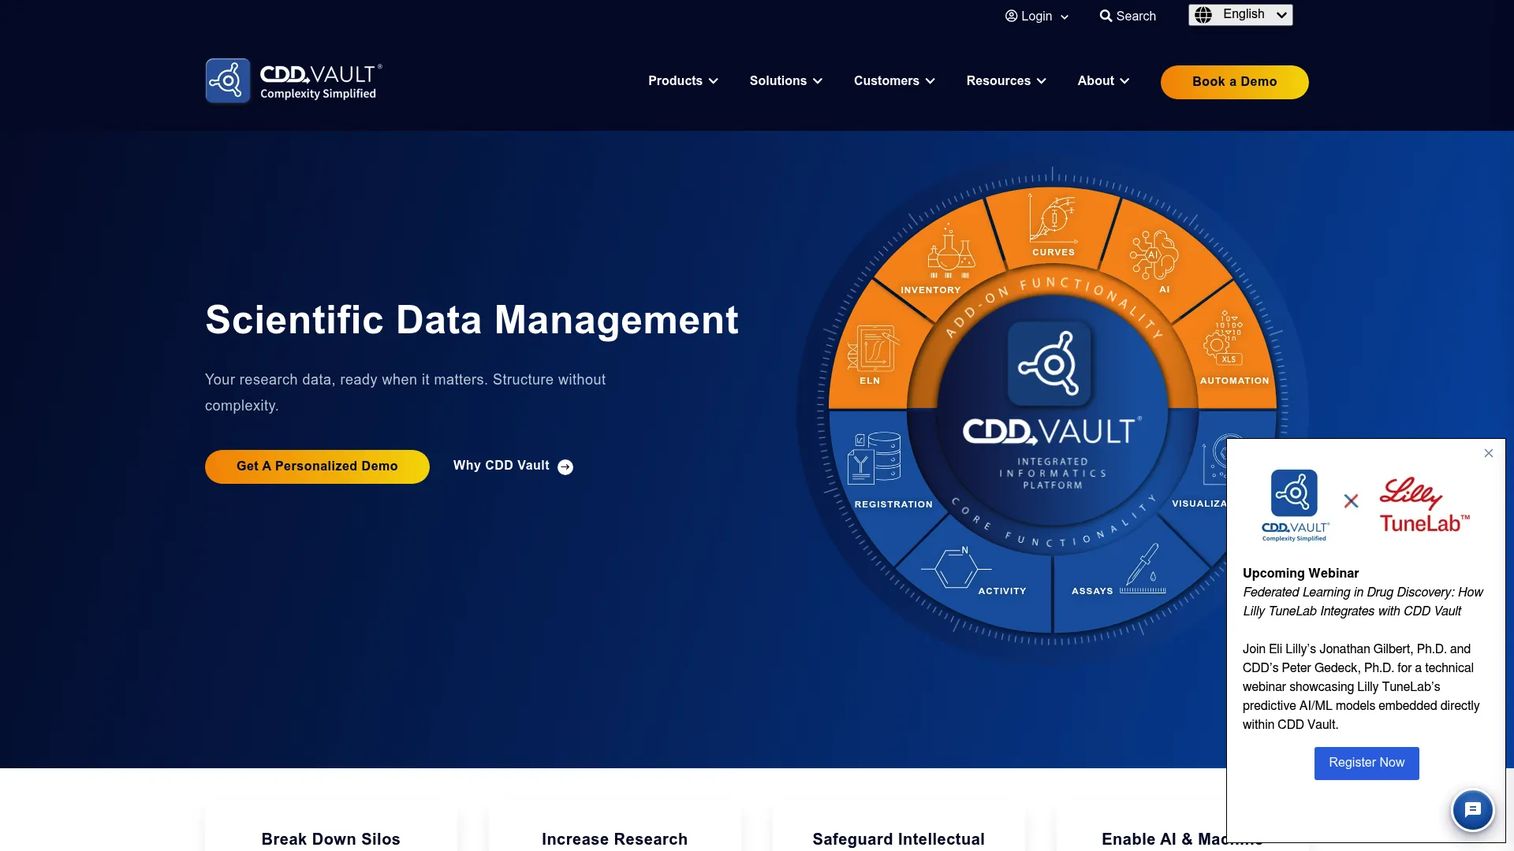Image resolution: width=1514 pixels, height=851 pixels.
Task: Click the Increase Research card heading
Action: tap(615, 839)
